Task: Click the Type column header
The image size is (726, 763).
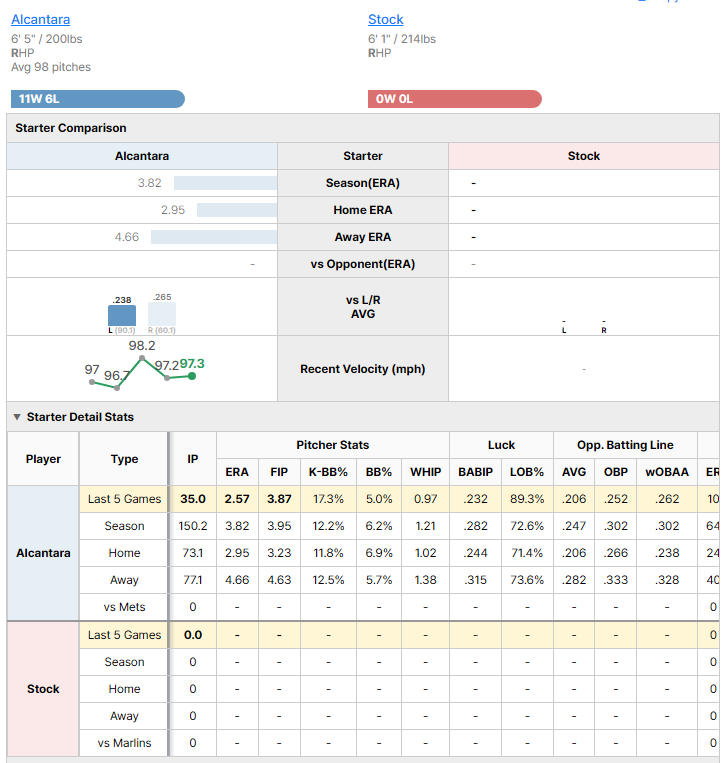Action: click(x=124, y=459)
